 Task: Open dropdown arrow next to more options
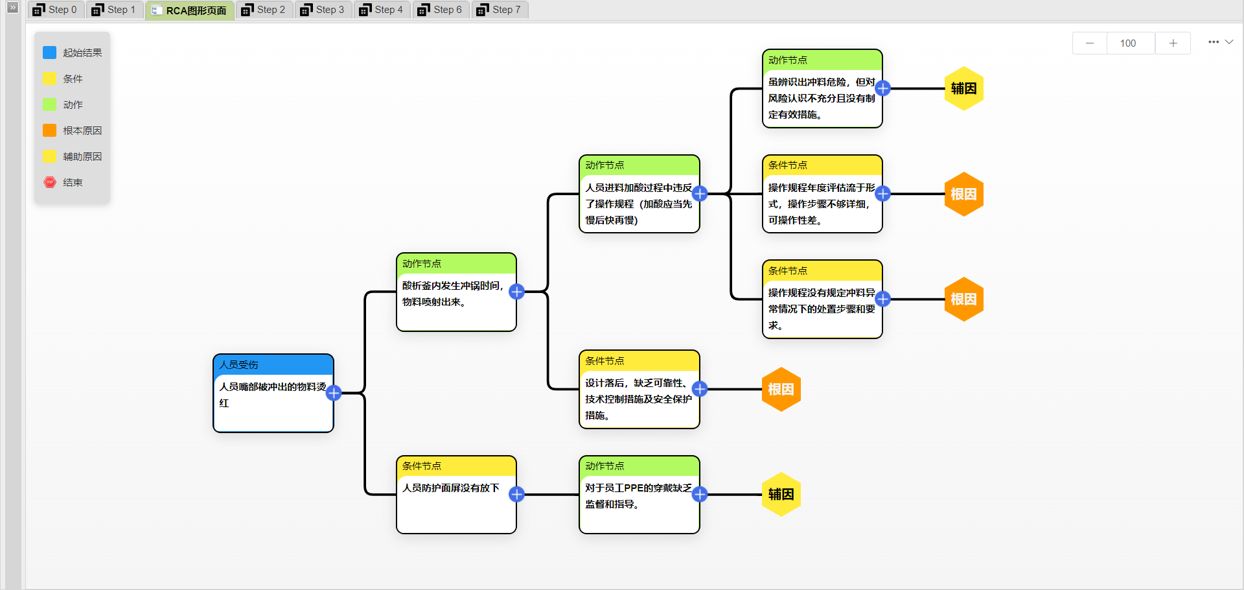click(1229, 42)
